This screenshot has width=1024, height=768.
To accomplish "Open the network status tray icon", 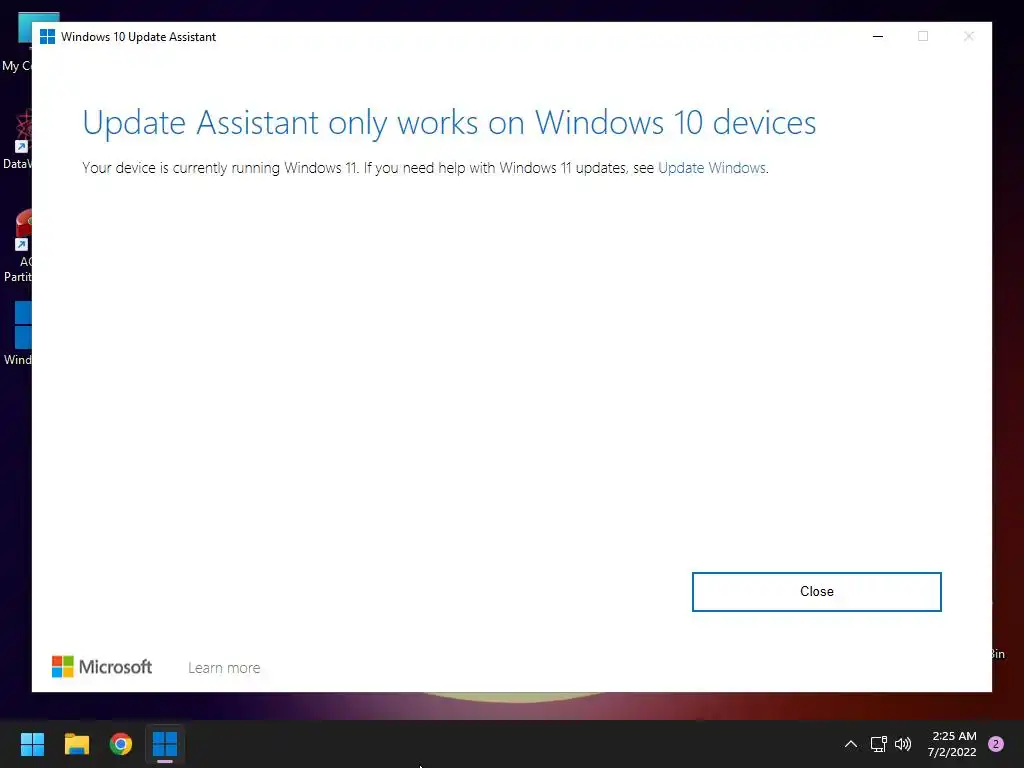I will click(x=878, y=744).
